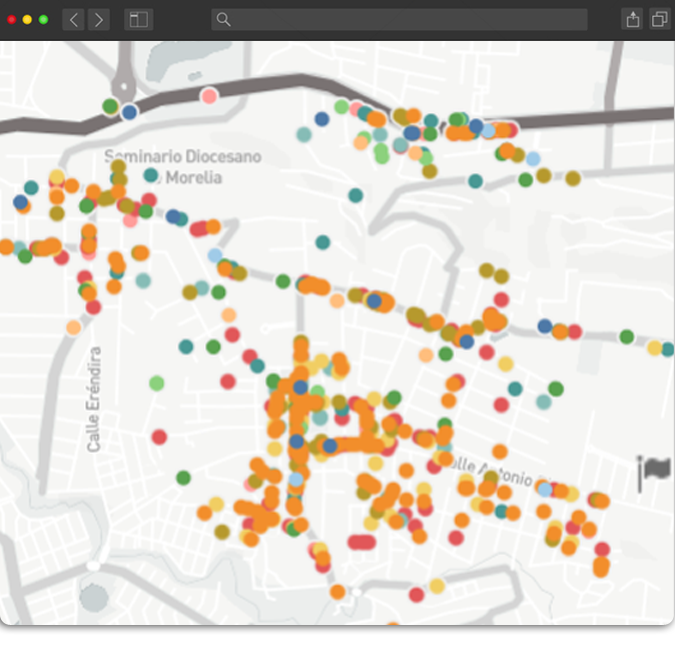Click the roundabout at bottom-left of map
The height and width of the screenshot is (650, 675).
click(x=93, y=566)
